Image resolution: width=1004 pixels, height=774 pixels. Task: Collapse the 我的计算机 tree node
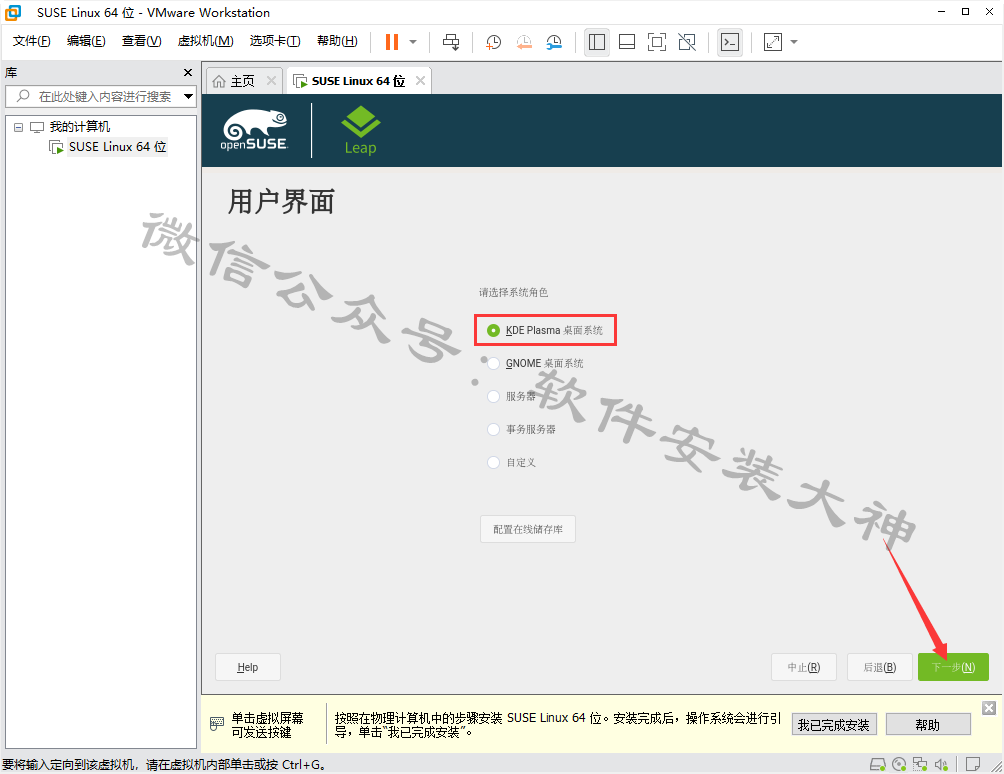coord(19,127)
